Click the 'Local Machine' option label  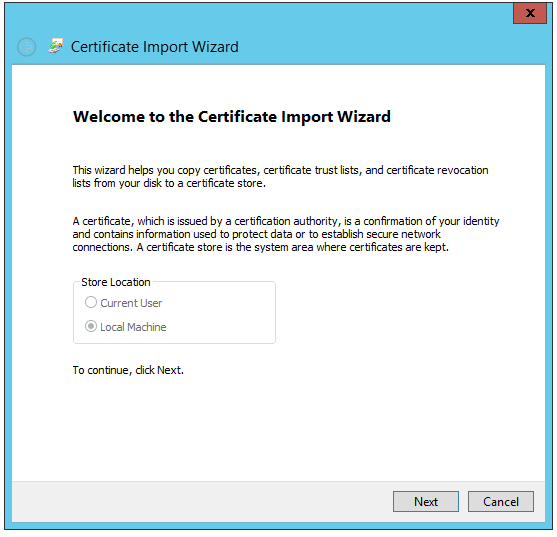click(133, 327)
